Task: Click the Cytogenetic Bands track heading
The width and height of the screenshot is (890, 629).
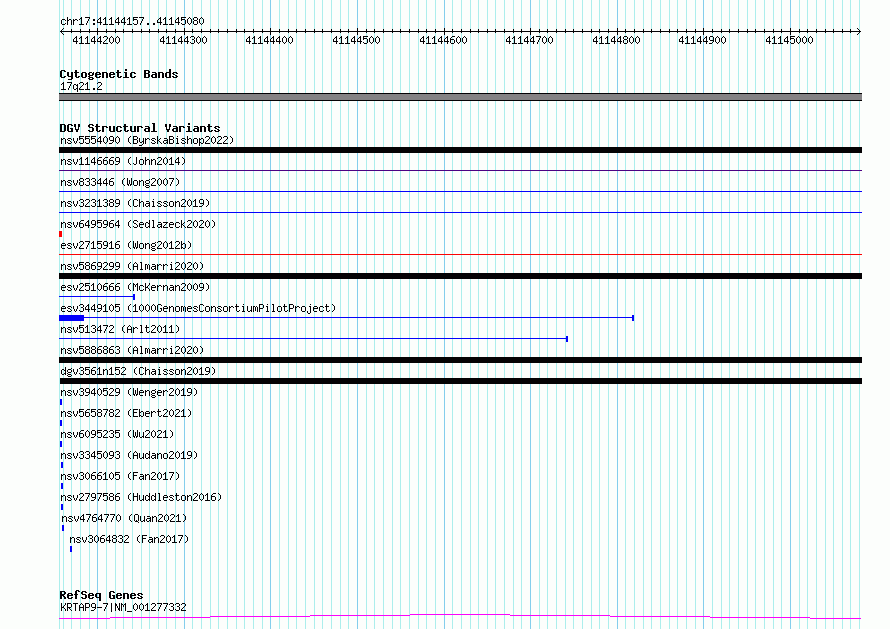Action: coord(119,74)
